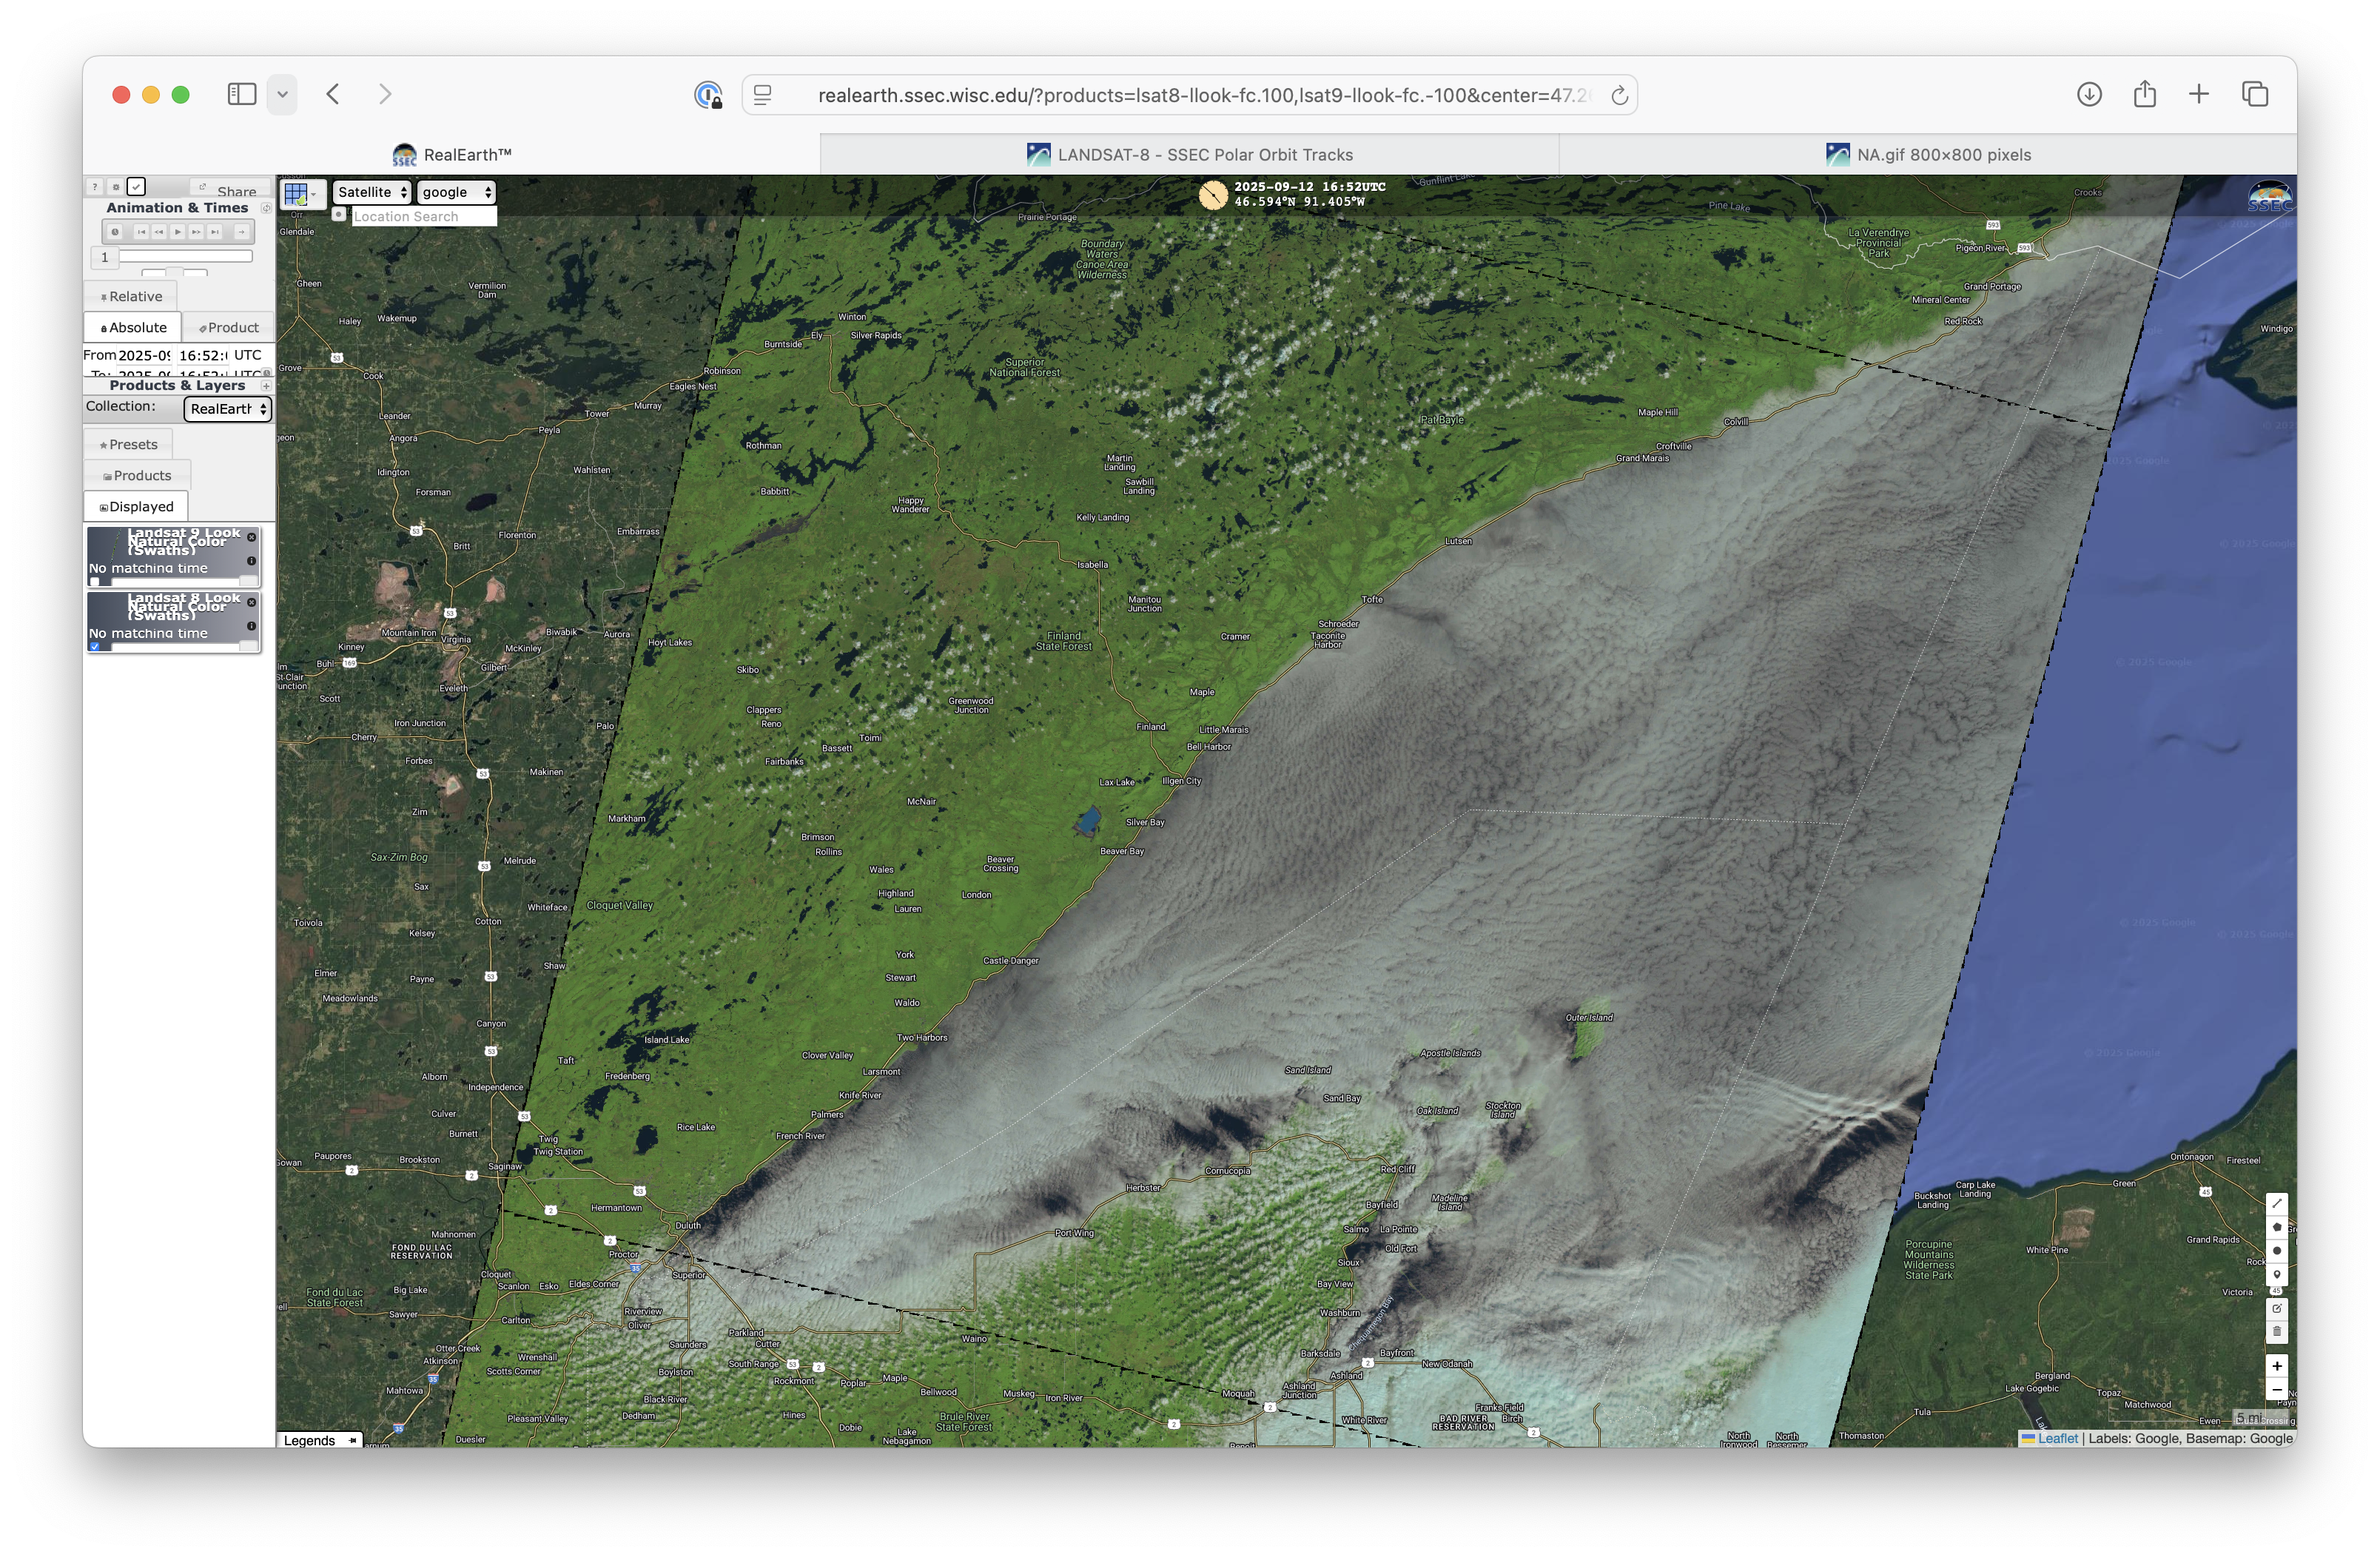Screen dimensions: 2380x1557
Task: Open the Satellite basemap dropdown
Action: click(x=372, y=192)
